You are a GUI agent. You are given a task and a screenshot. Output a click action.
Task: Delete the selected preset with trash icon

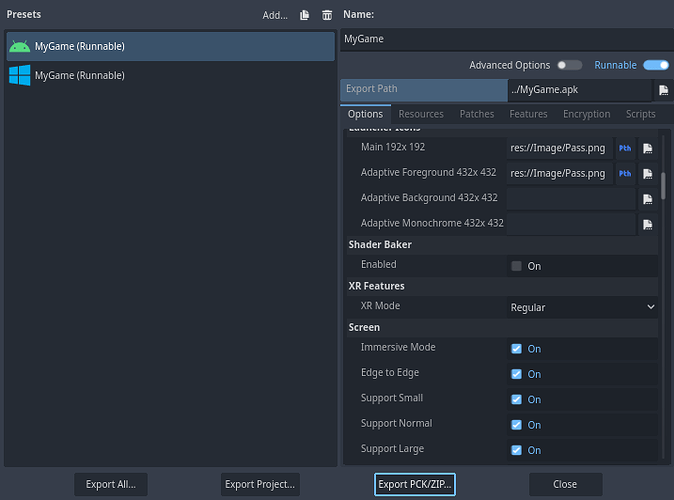pos(327,15)
